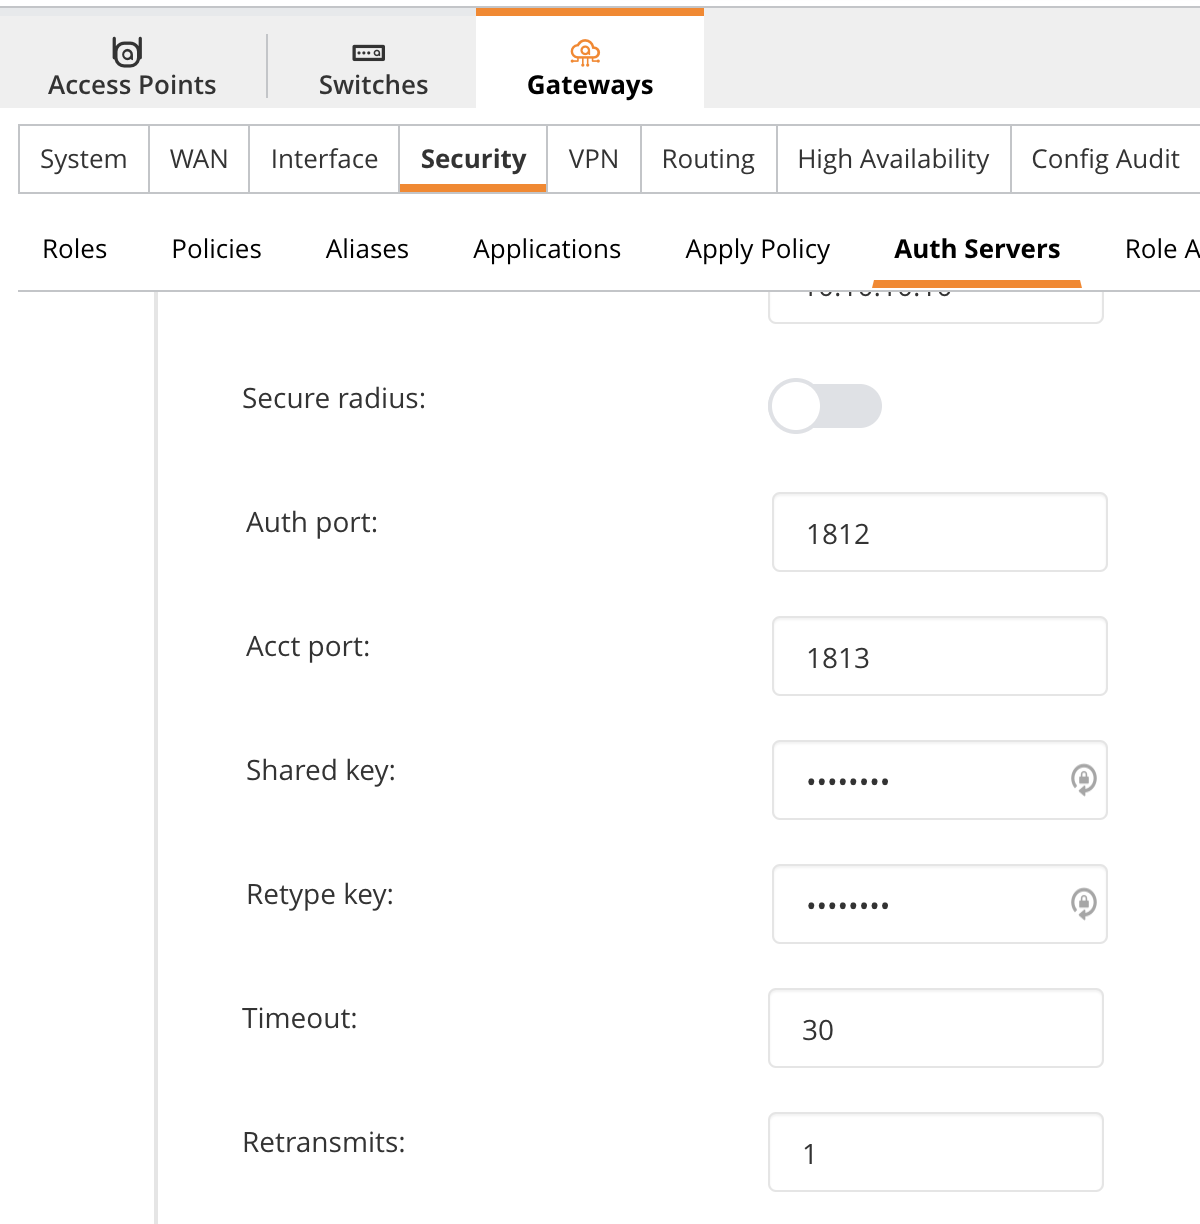Toggle Secure radius setting off

[x=824, y=406]
